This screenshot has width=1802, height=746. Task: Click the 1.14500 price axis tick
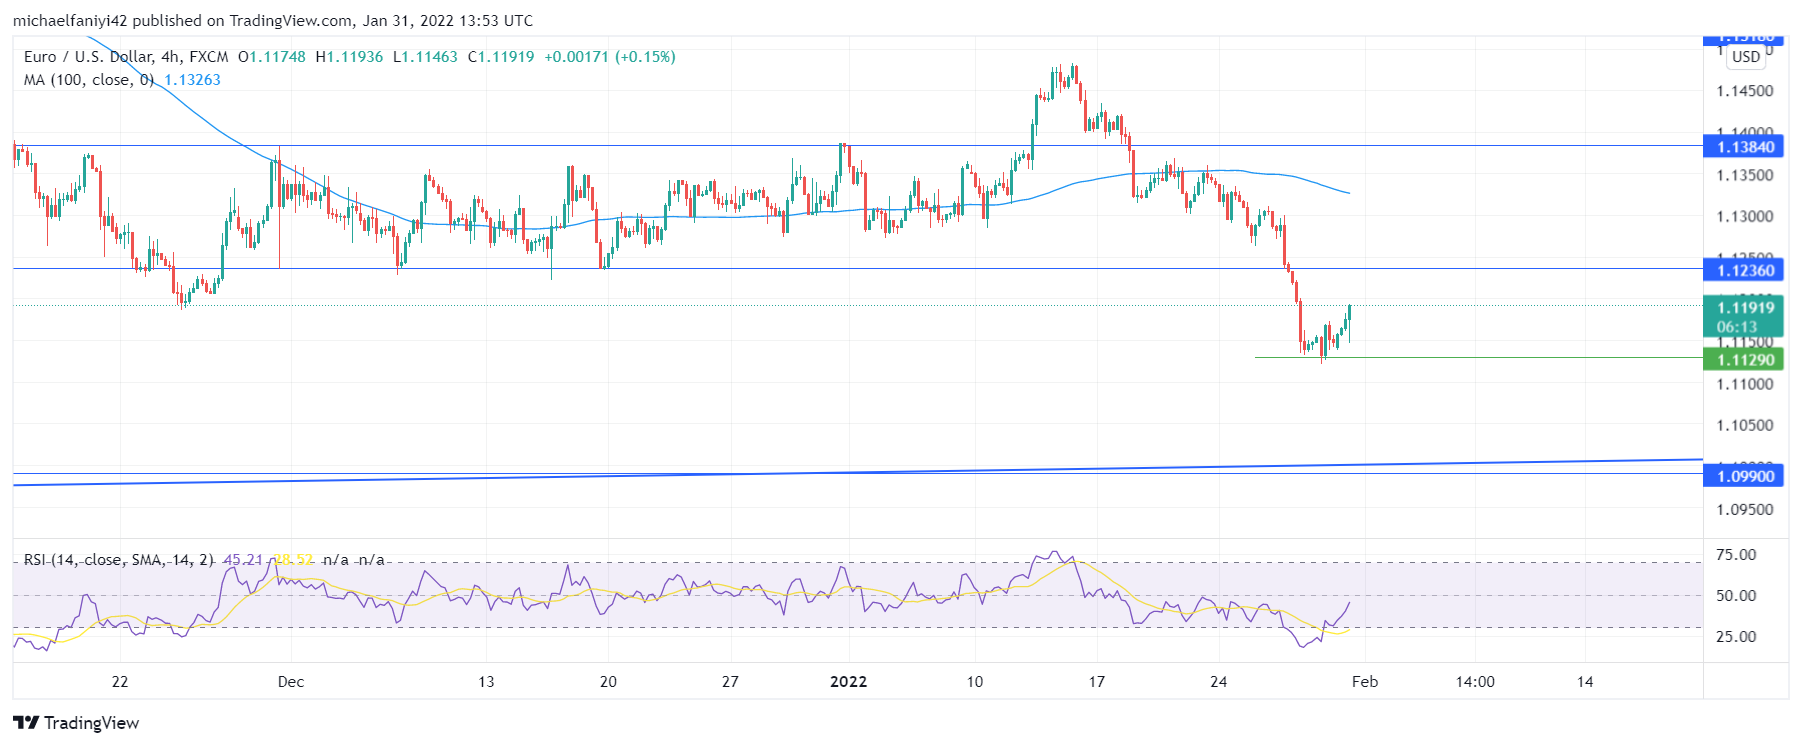tap(1745, 91)
